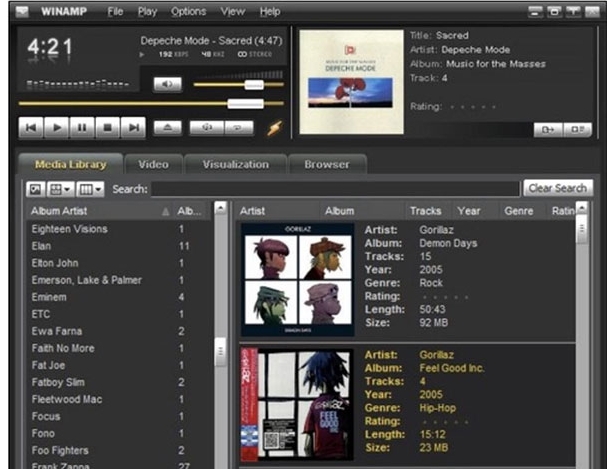
Task: Pause the current song
Action: click(82, 128)
